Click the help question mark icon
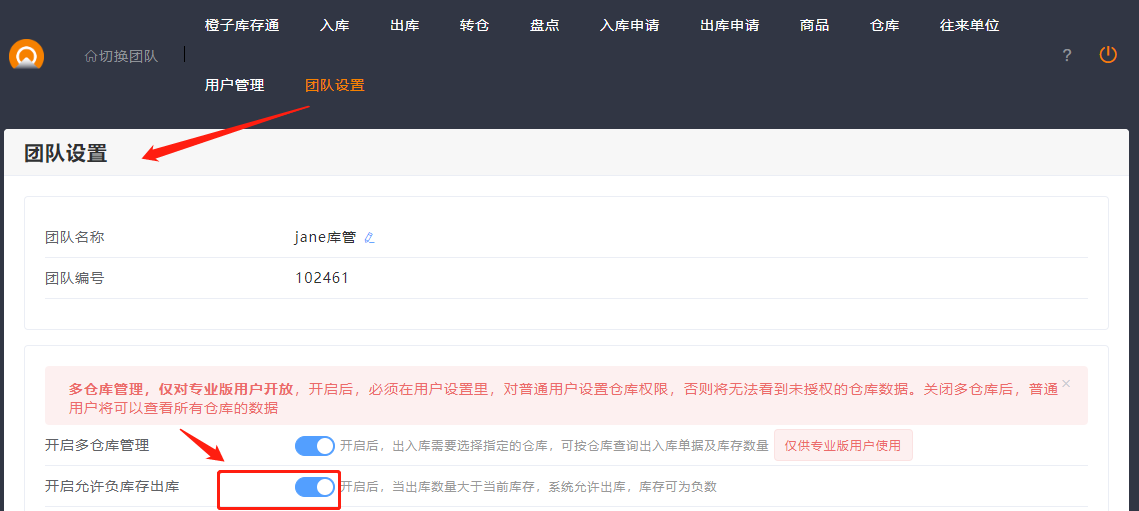Image resolution: width=1139 pixels, height=511 pixels. [1067, 56]
